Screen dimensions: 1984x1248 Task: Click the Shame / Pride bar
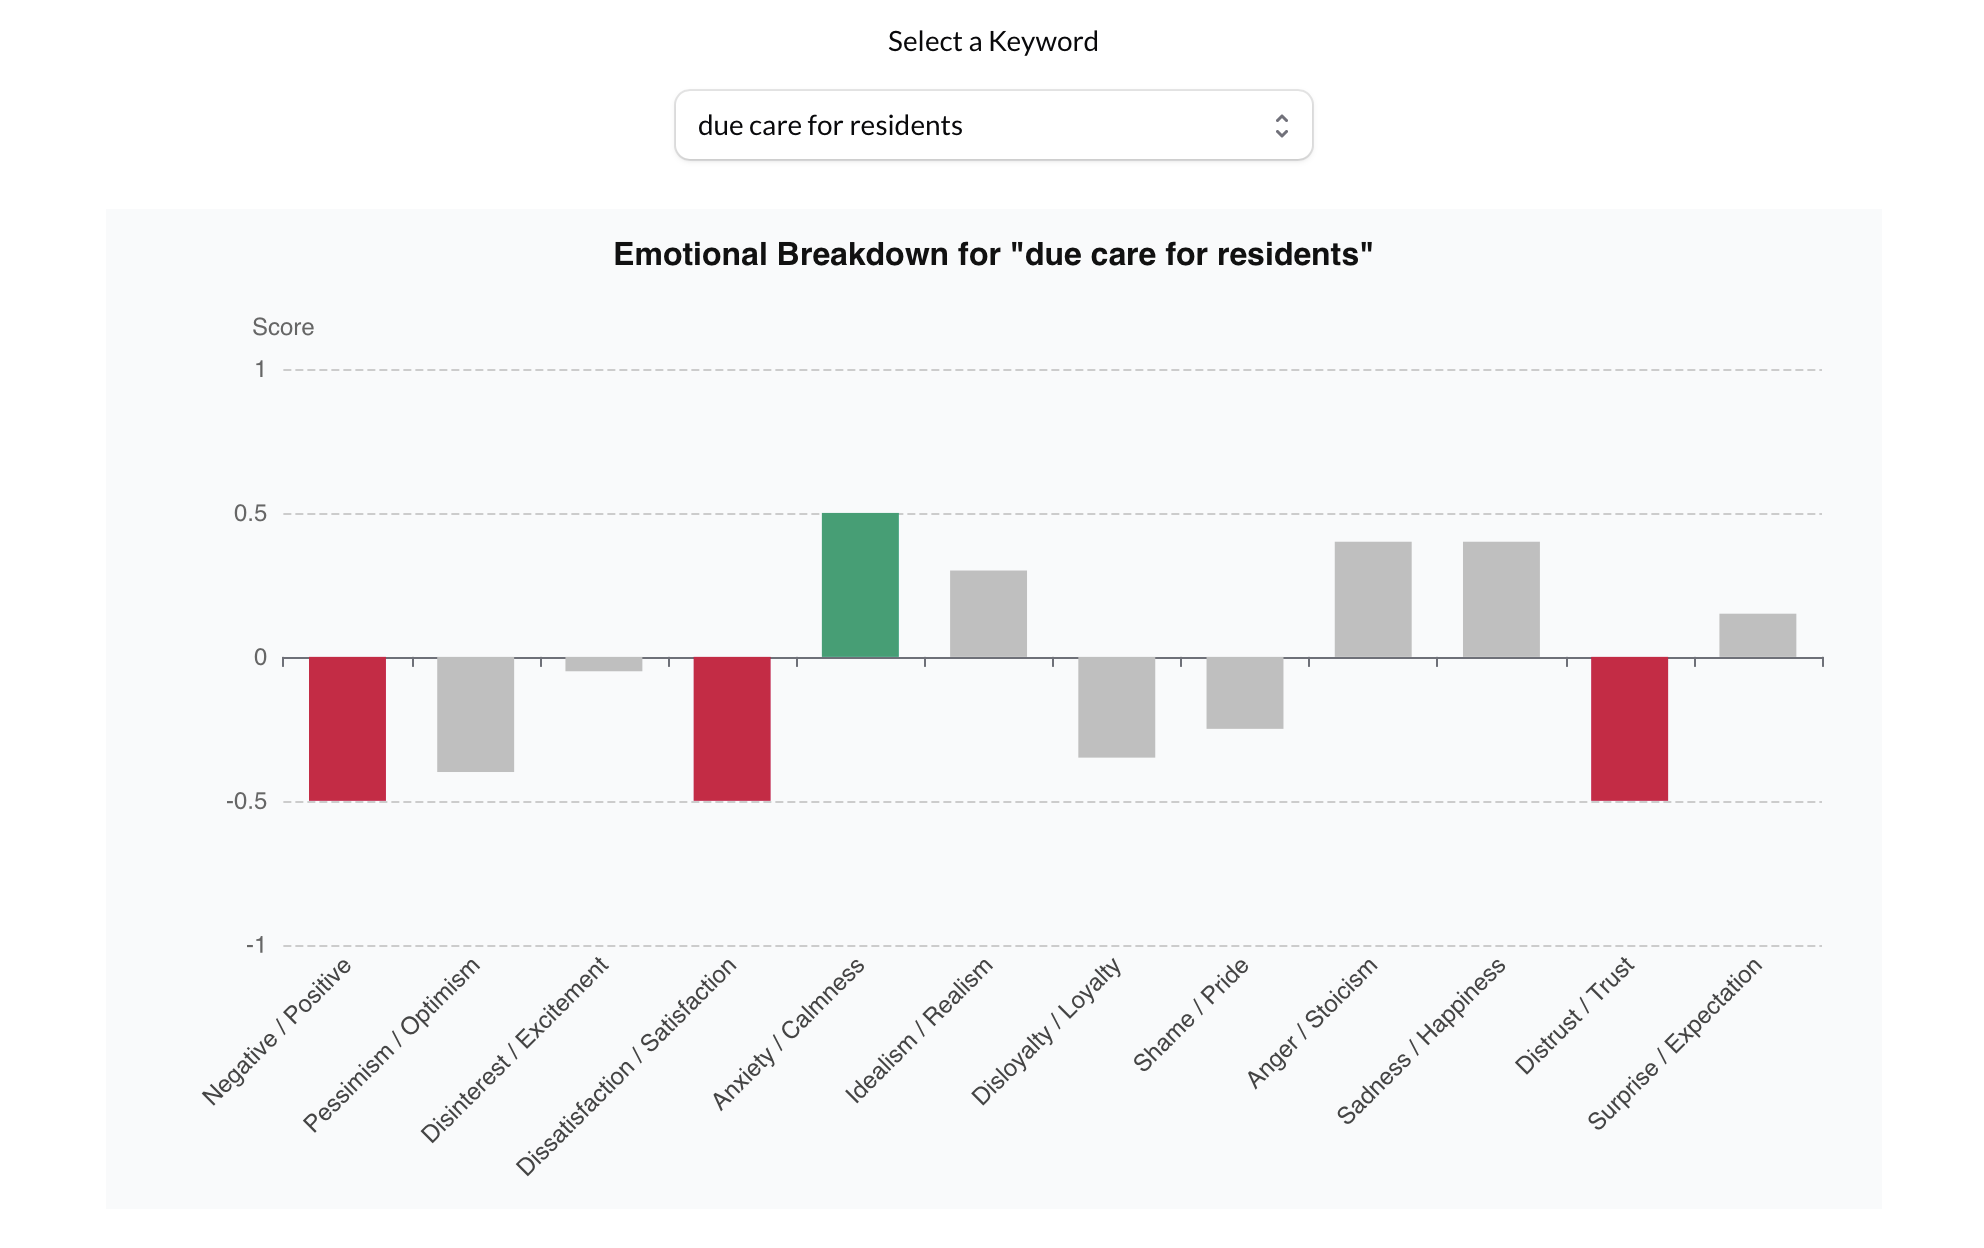pos(1245,690)
